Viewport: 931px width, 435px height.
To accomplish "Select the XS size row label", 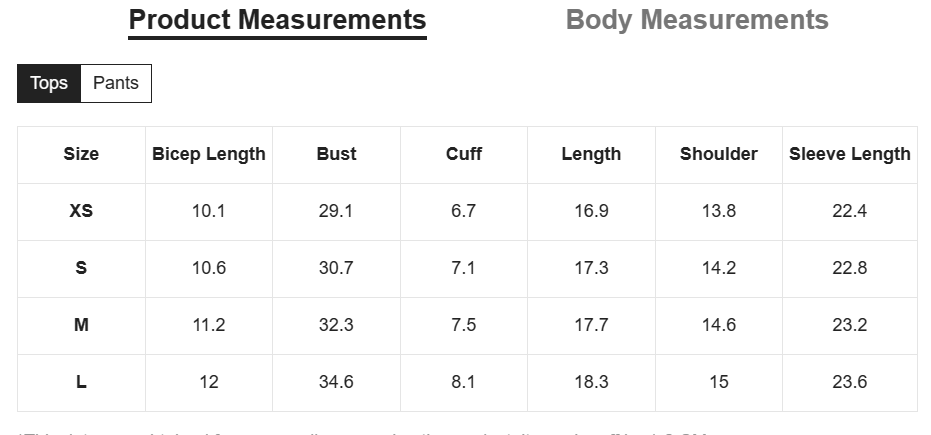I will (81, 211).
